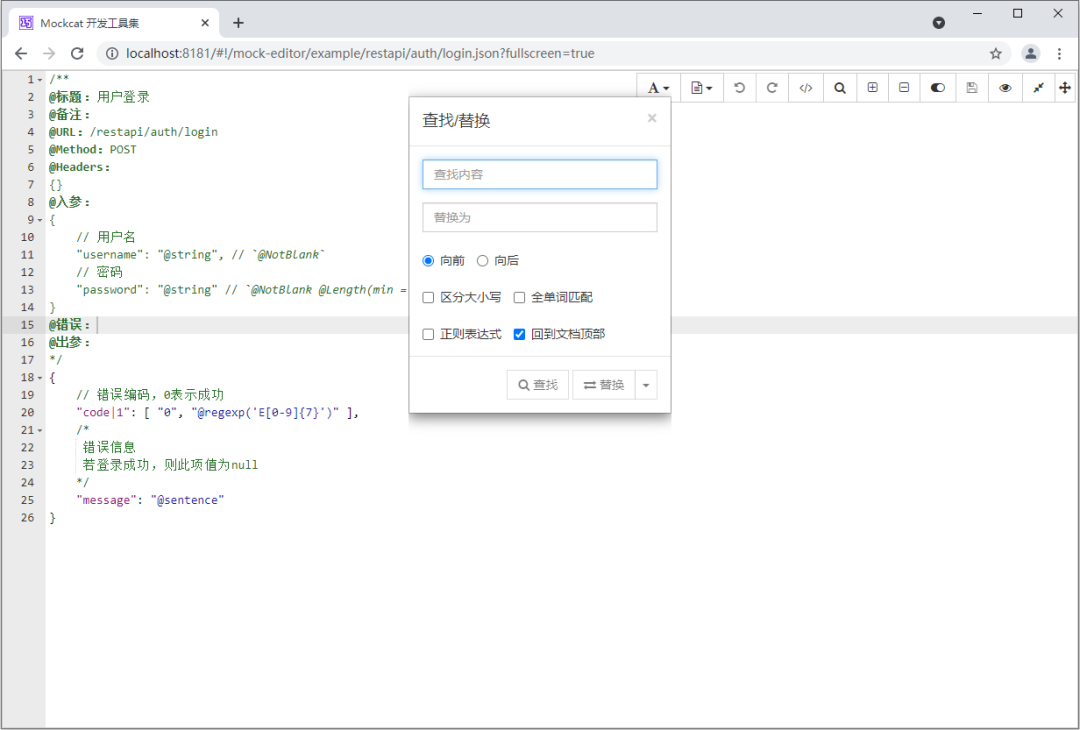Open the font size A dropdown
1080x730 pixels.
[x=658, y=88]
